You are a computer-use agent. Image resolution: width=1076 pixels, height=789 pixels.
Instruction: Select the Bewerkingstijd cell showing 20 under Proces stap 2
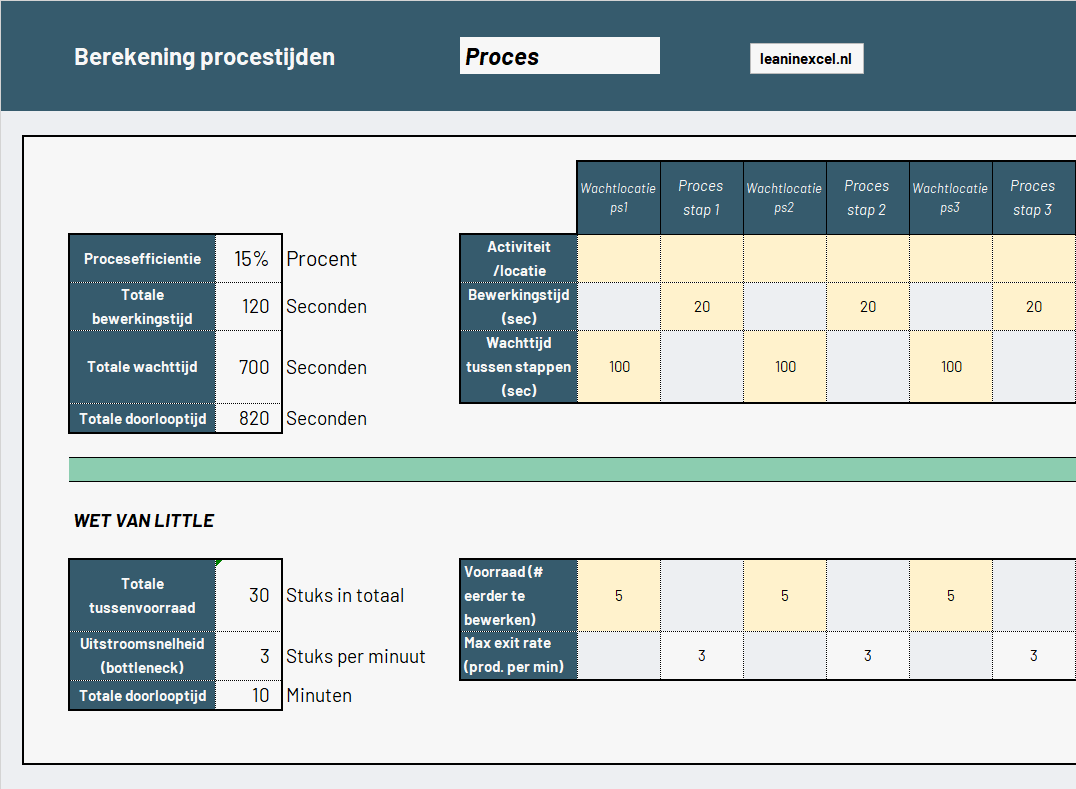867,306
